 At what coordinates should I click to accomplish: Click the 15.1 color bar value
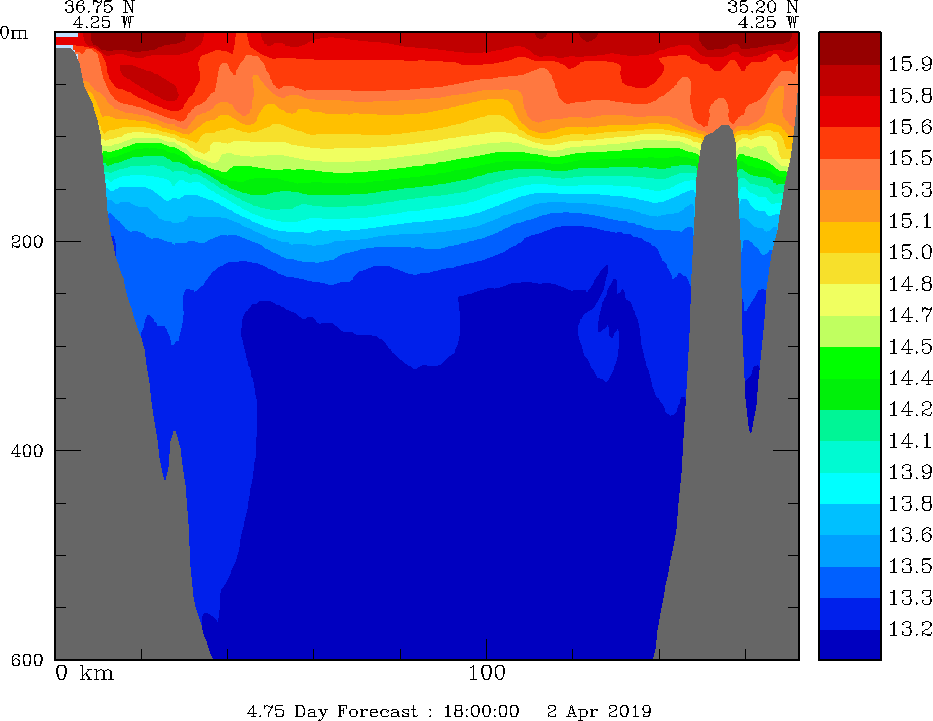(x=910, y=221)
